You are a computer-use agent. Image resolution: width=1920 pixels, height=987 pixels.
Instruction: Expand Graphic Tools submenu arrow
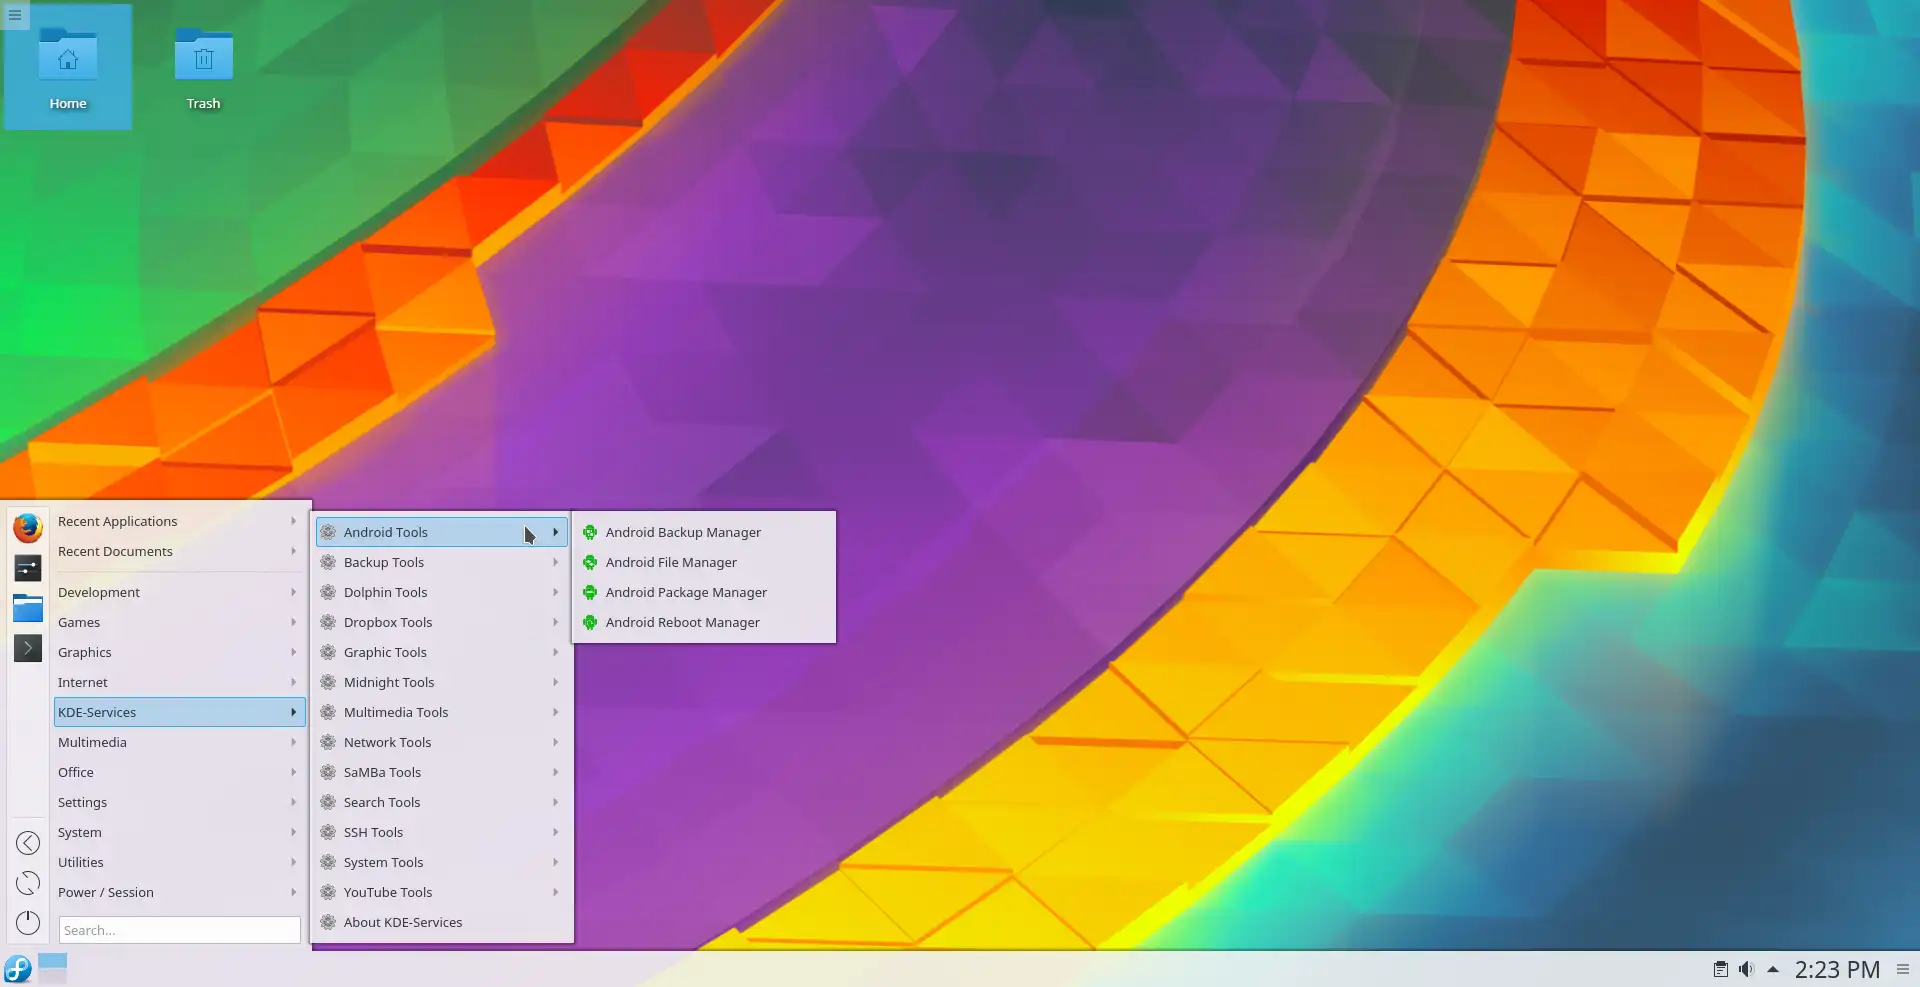(556, 652)
